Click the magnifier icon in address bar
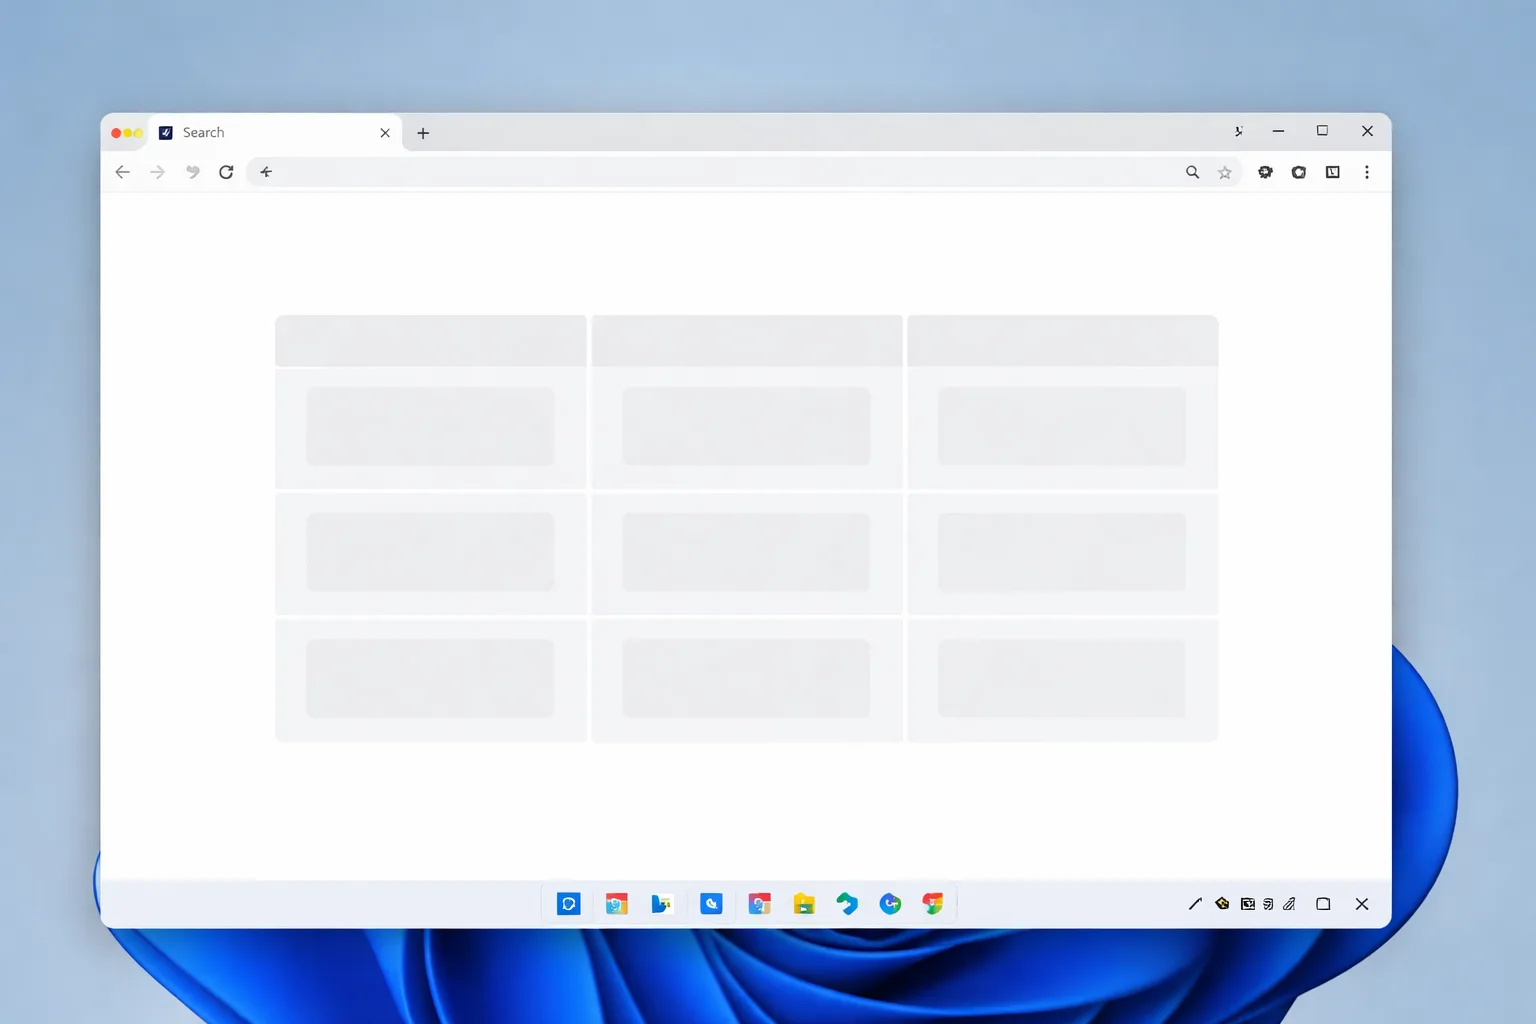 point(1192,172)
